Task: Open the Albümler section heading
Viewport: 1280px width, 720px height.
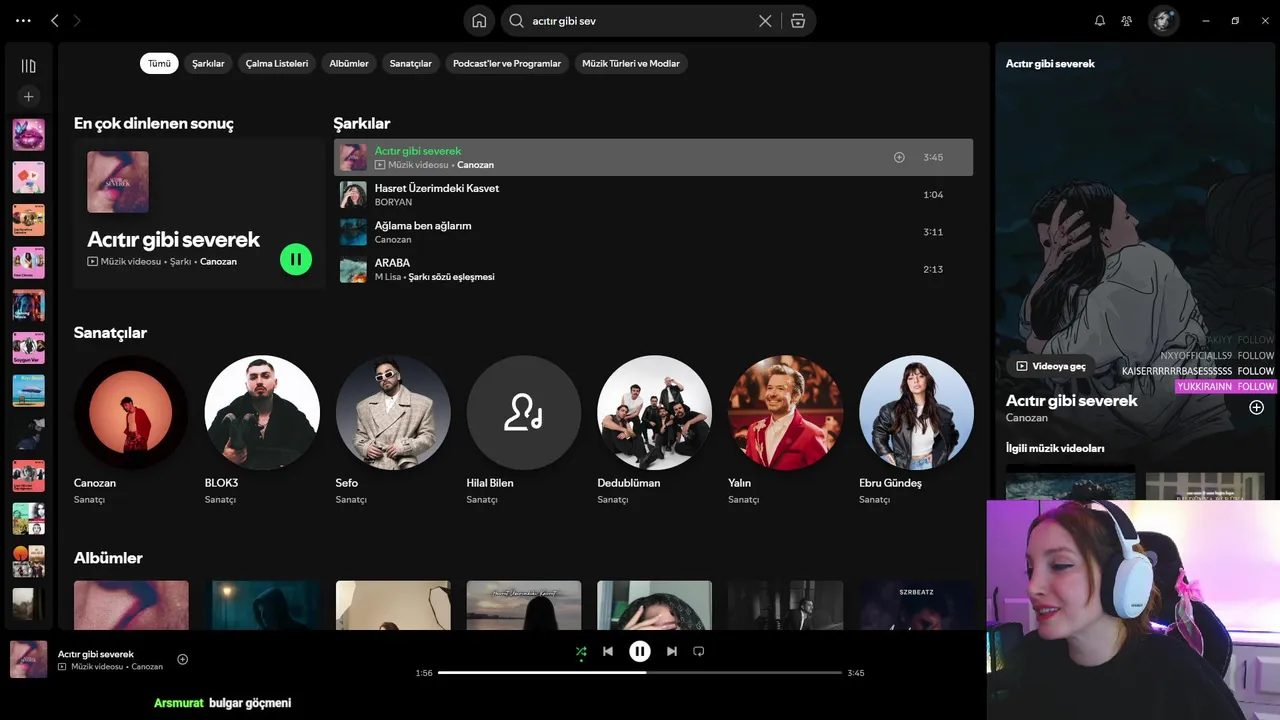Action: (108, 558)
